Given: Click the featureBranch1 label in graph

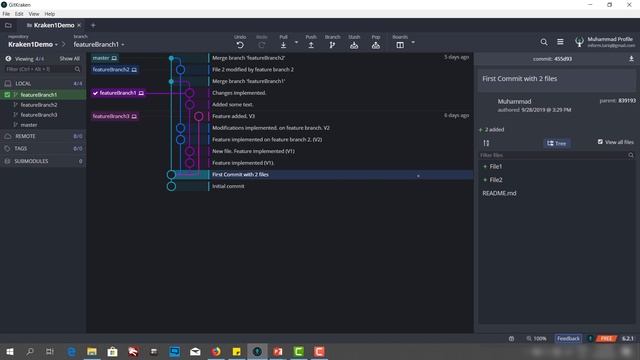Looking at the screenshot, I should click(118, 93).
